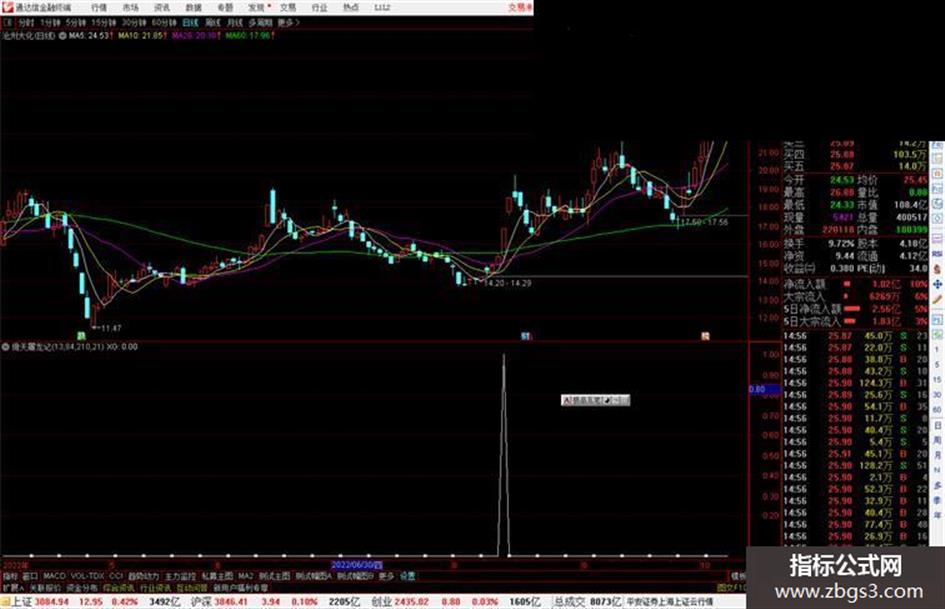
Task: Open the 行业 menu
Action: pos(319,7)
